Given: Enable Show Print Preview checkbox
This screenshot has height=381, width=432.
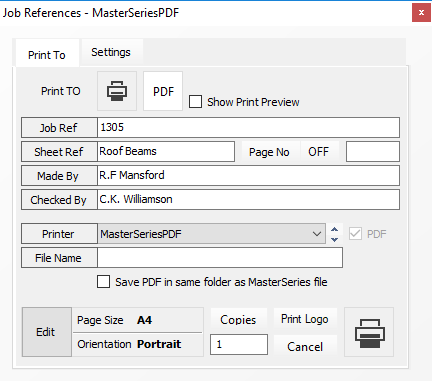Looking at the screenshot, I should tap(195, 102).
